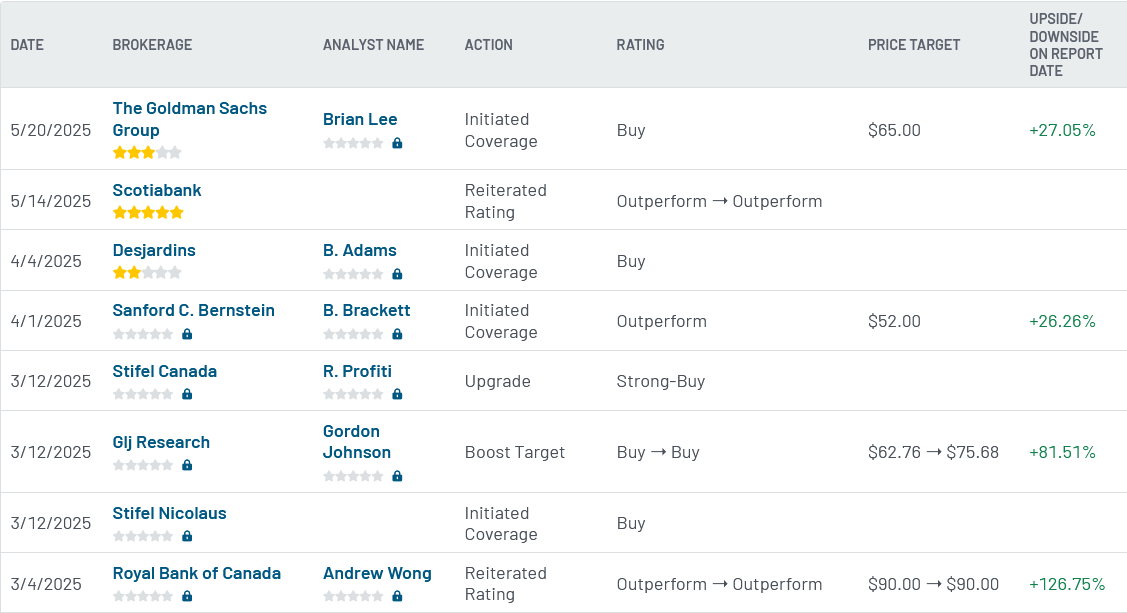
Task: Click Gordon Johnson grey star rating
Action: [x=353, y=476]
